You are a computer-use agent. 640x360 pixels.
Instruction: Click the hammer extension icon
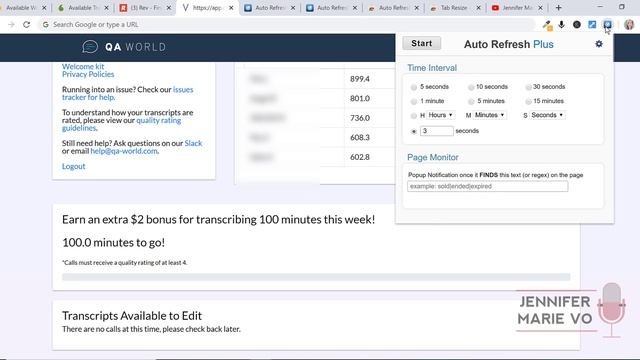tap(547, 25)
